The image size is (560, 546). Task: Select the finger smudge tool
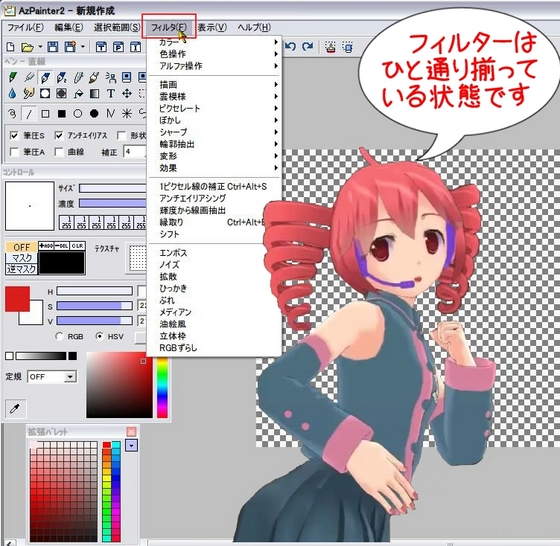28,94
